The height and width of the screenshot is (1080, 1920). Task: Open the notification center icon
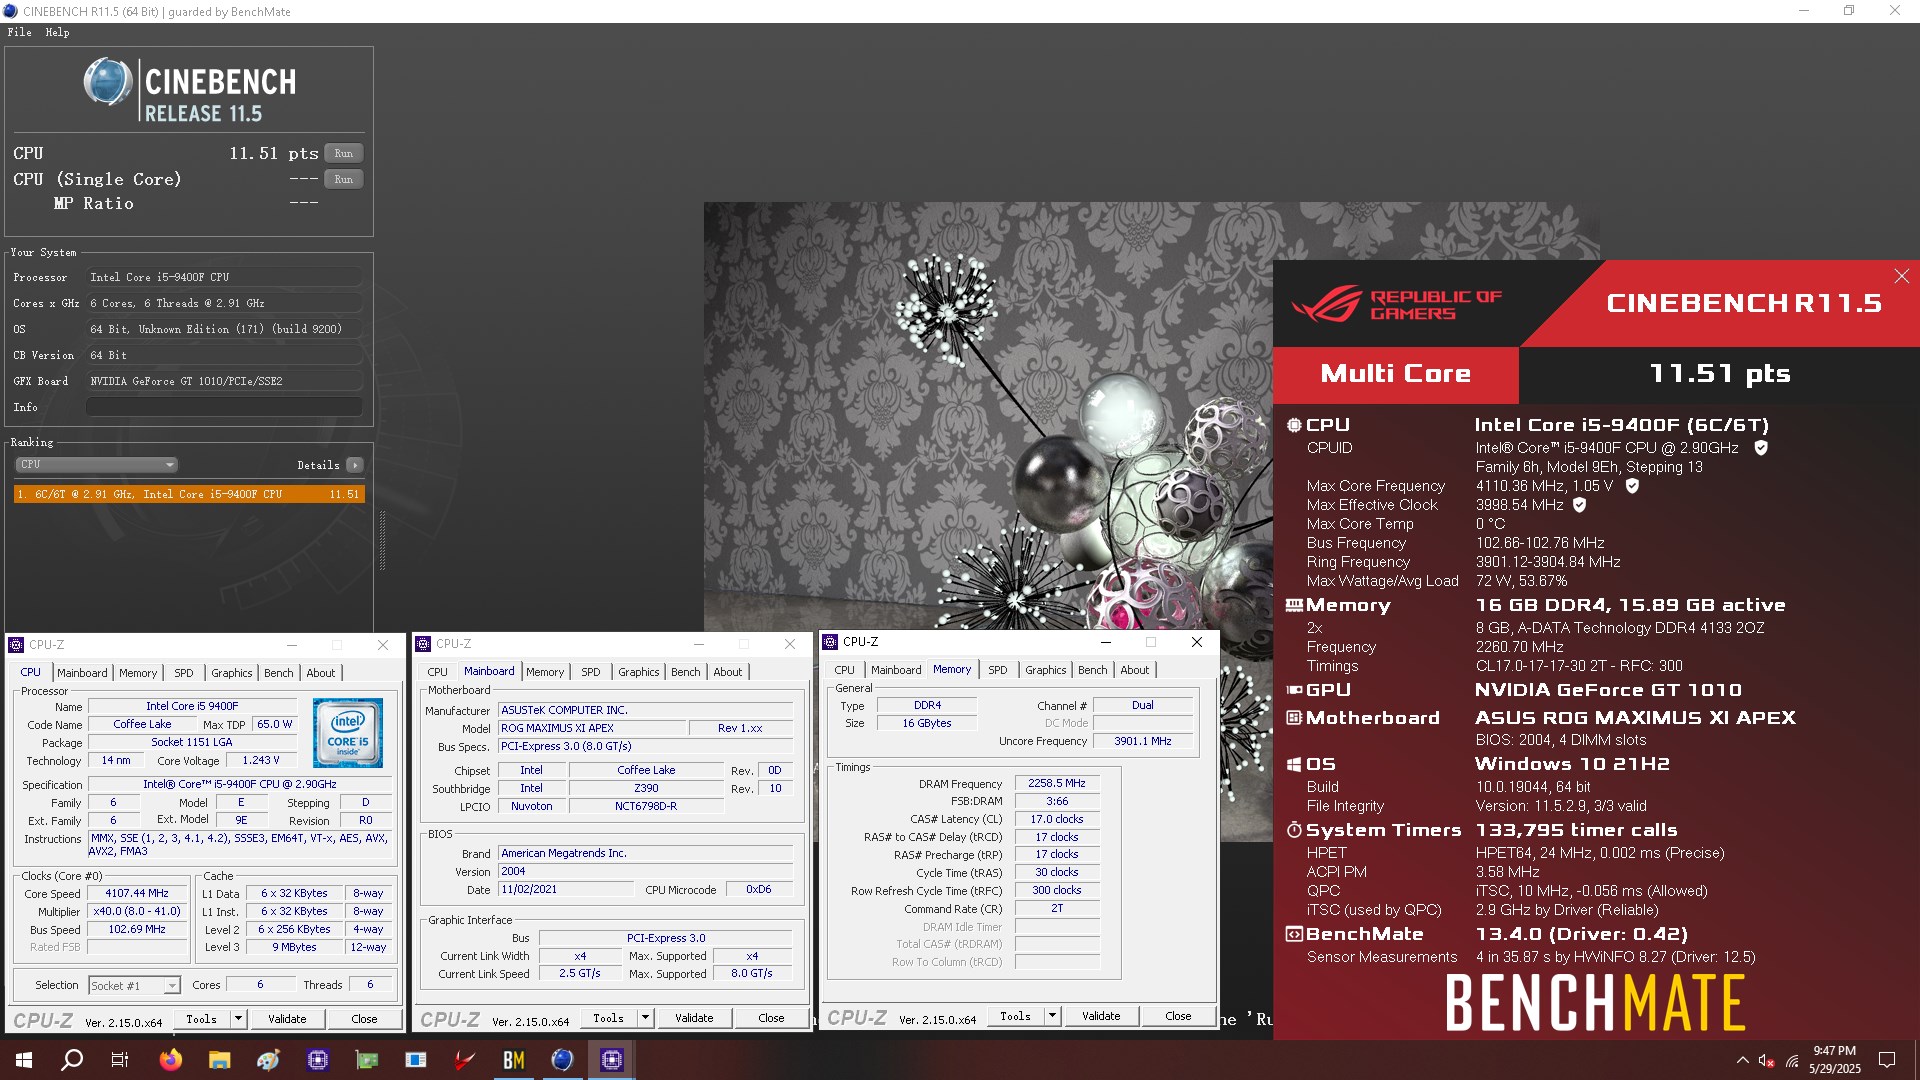(1887, 1060)
